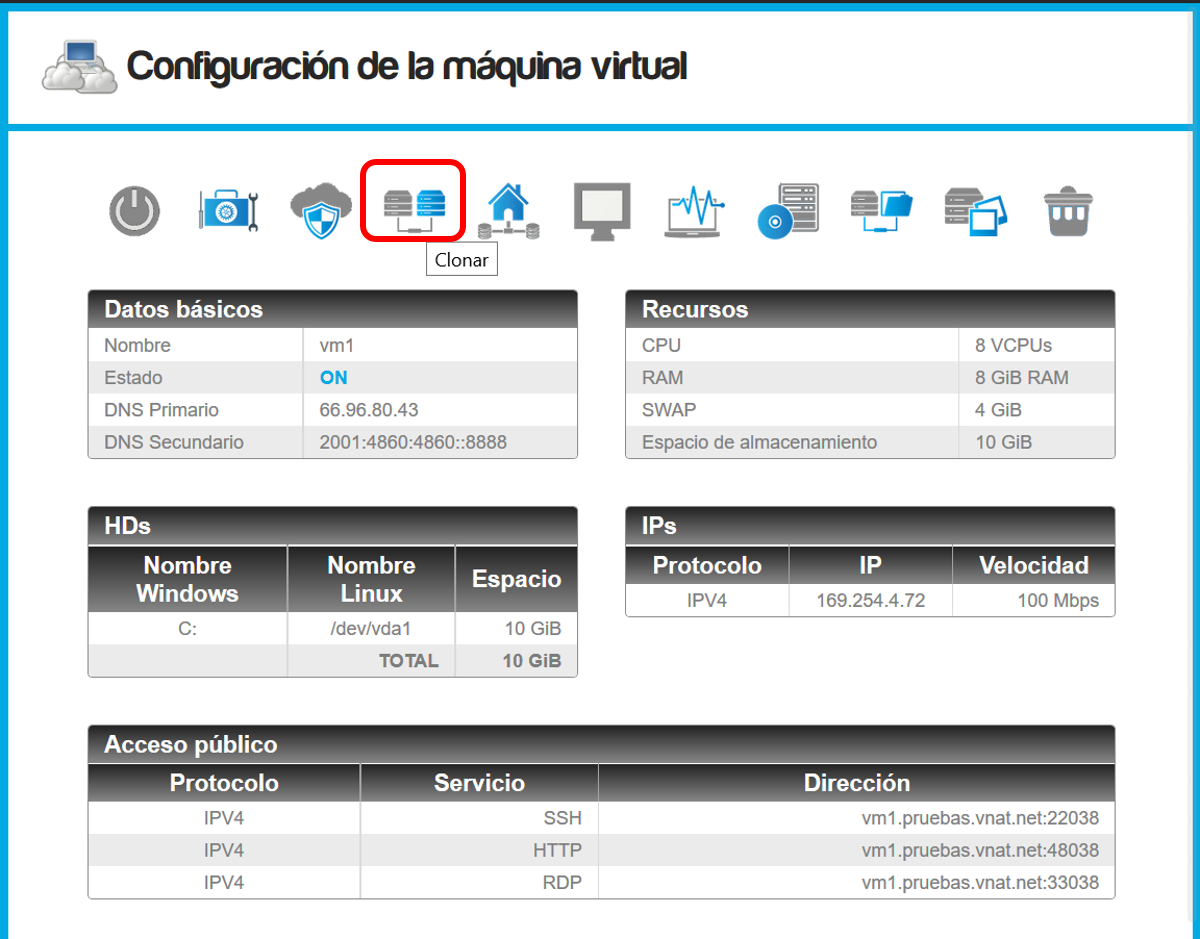Select SSH address vm1.pruebas.vnat.net:22038
The image size is (1200, 939).
point(980,818)
